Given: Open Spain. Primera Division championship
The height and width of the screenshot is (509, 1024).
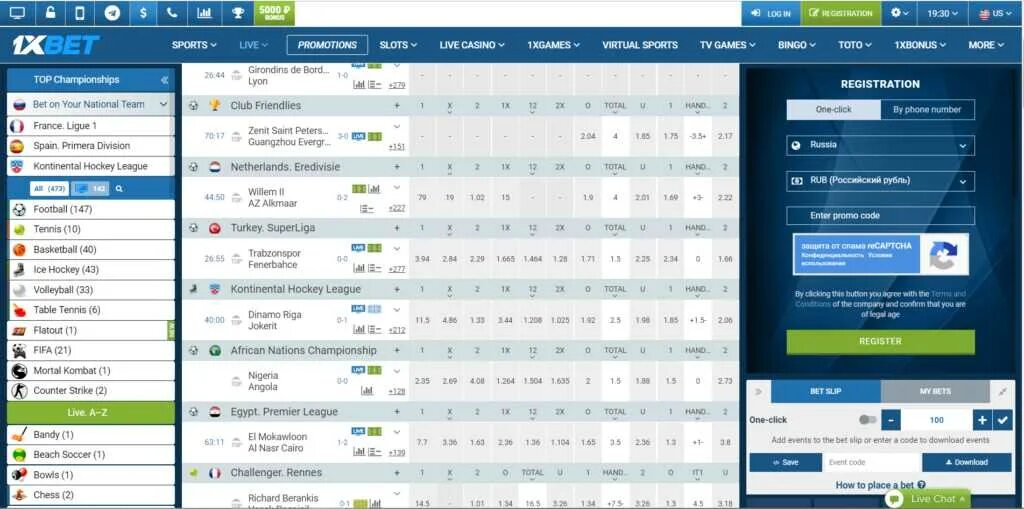Looking at the screenshot, I should point(91,146).
